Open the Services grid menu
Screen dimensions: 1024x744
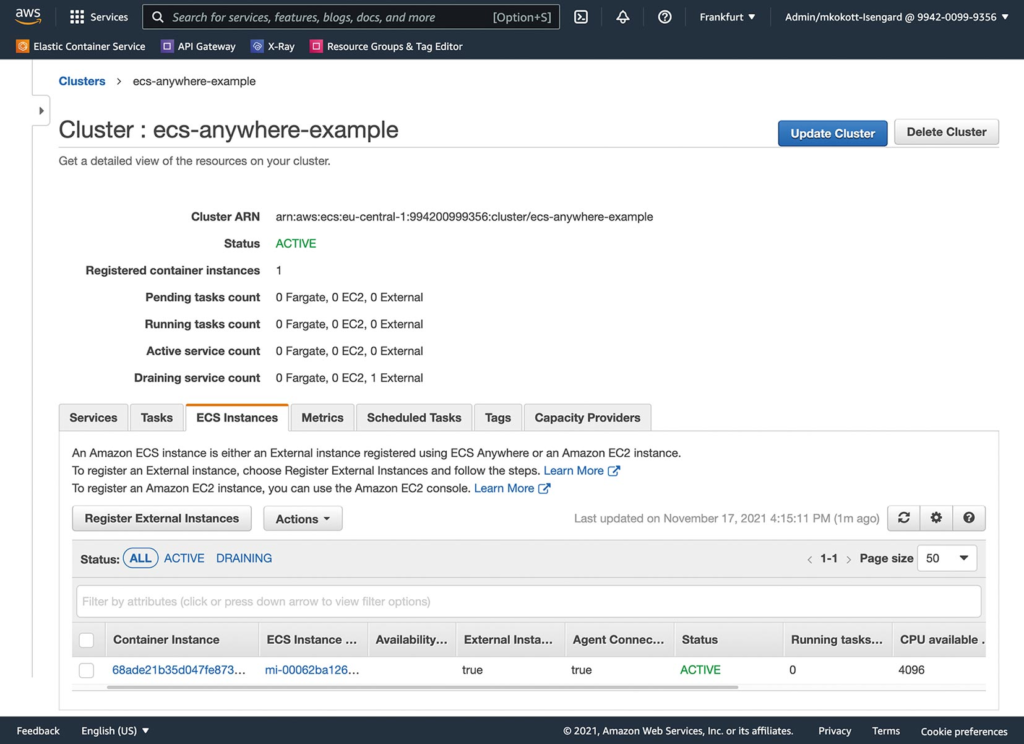coord(99,17)
